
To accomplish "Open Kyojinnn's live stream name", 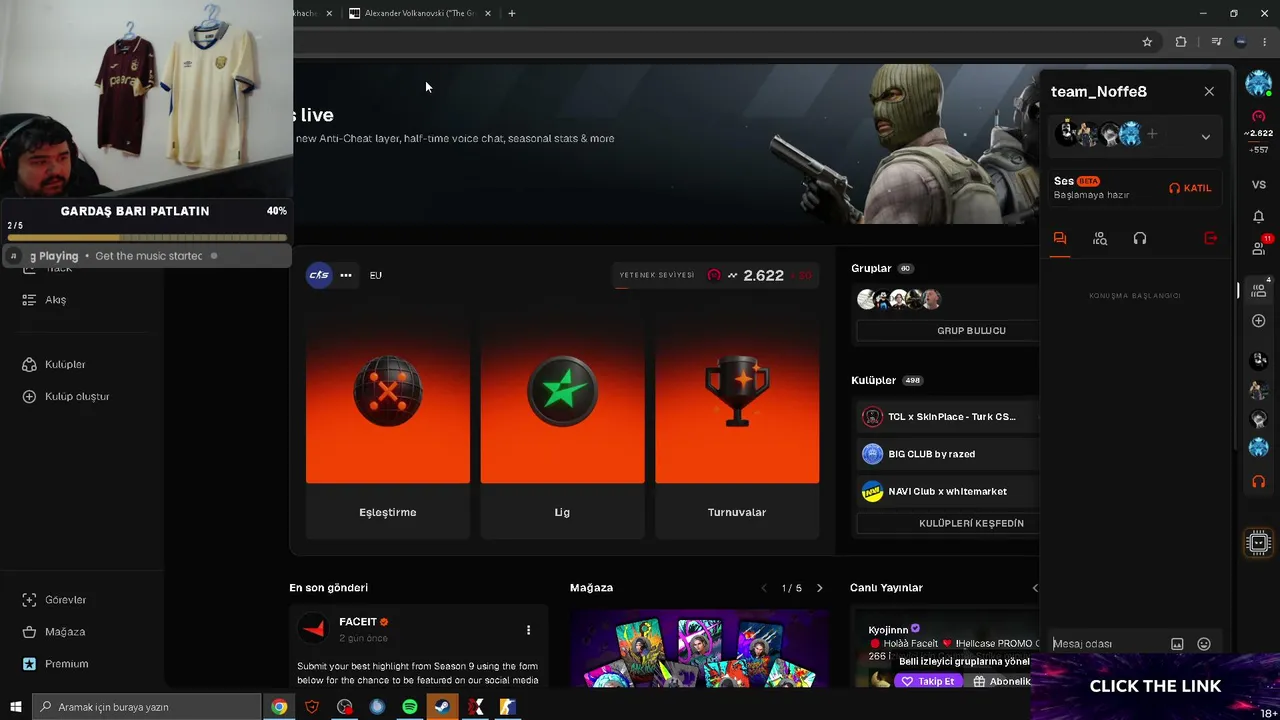I will coord(888,630).
